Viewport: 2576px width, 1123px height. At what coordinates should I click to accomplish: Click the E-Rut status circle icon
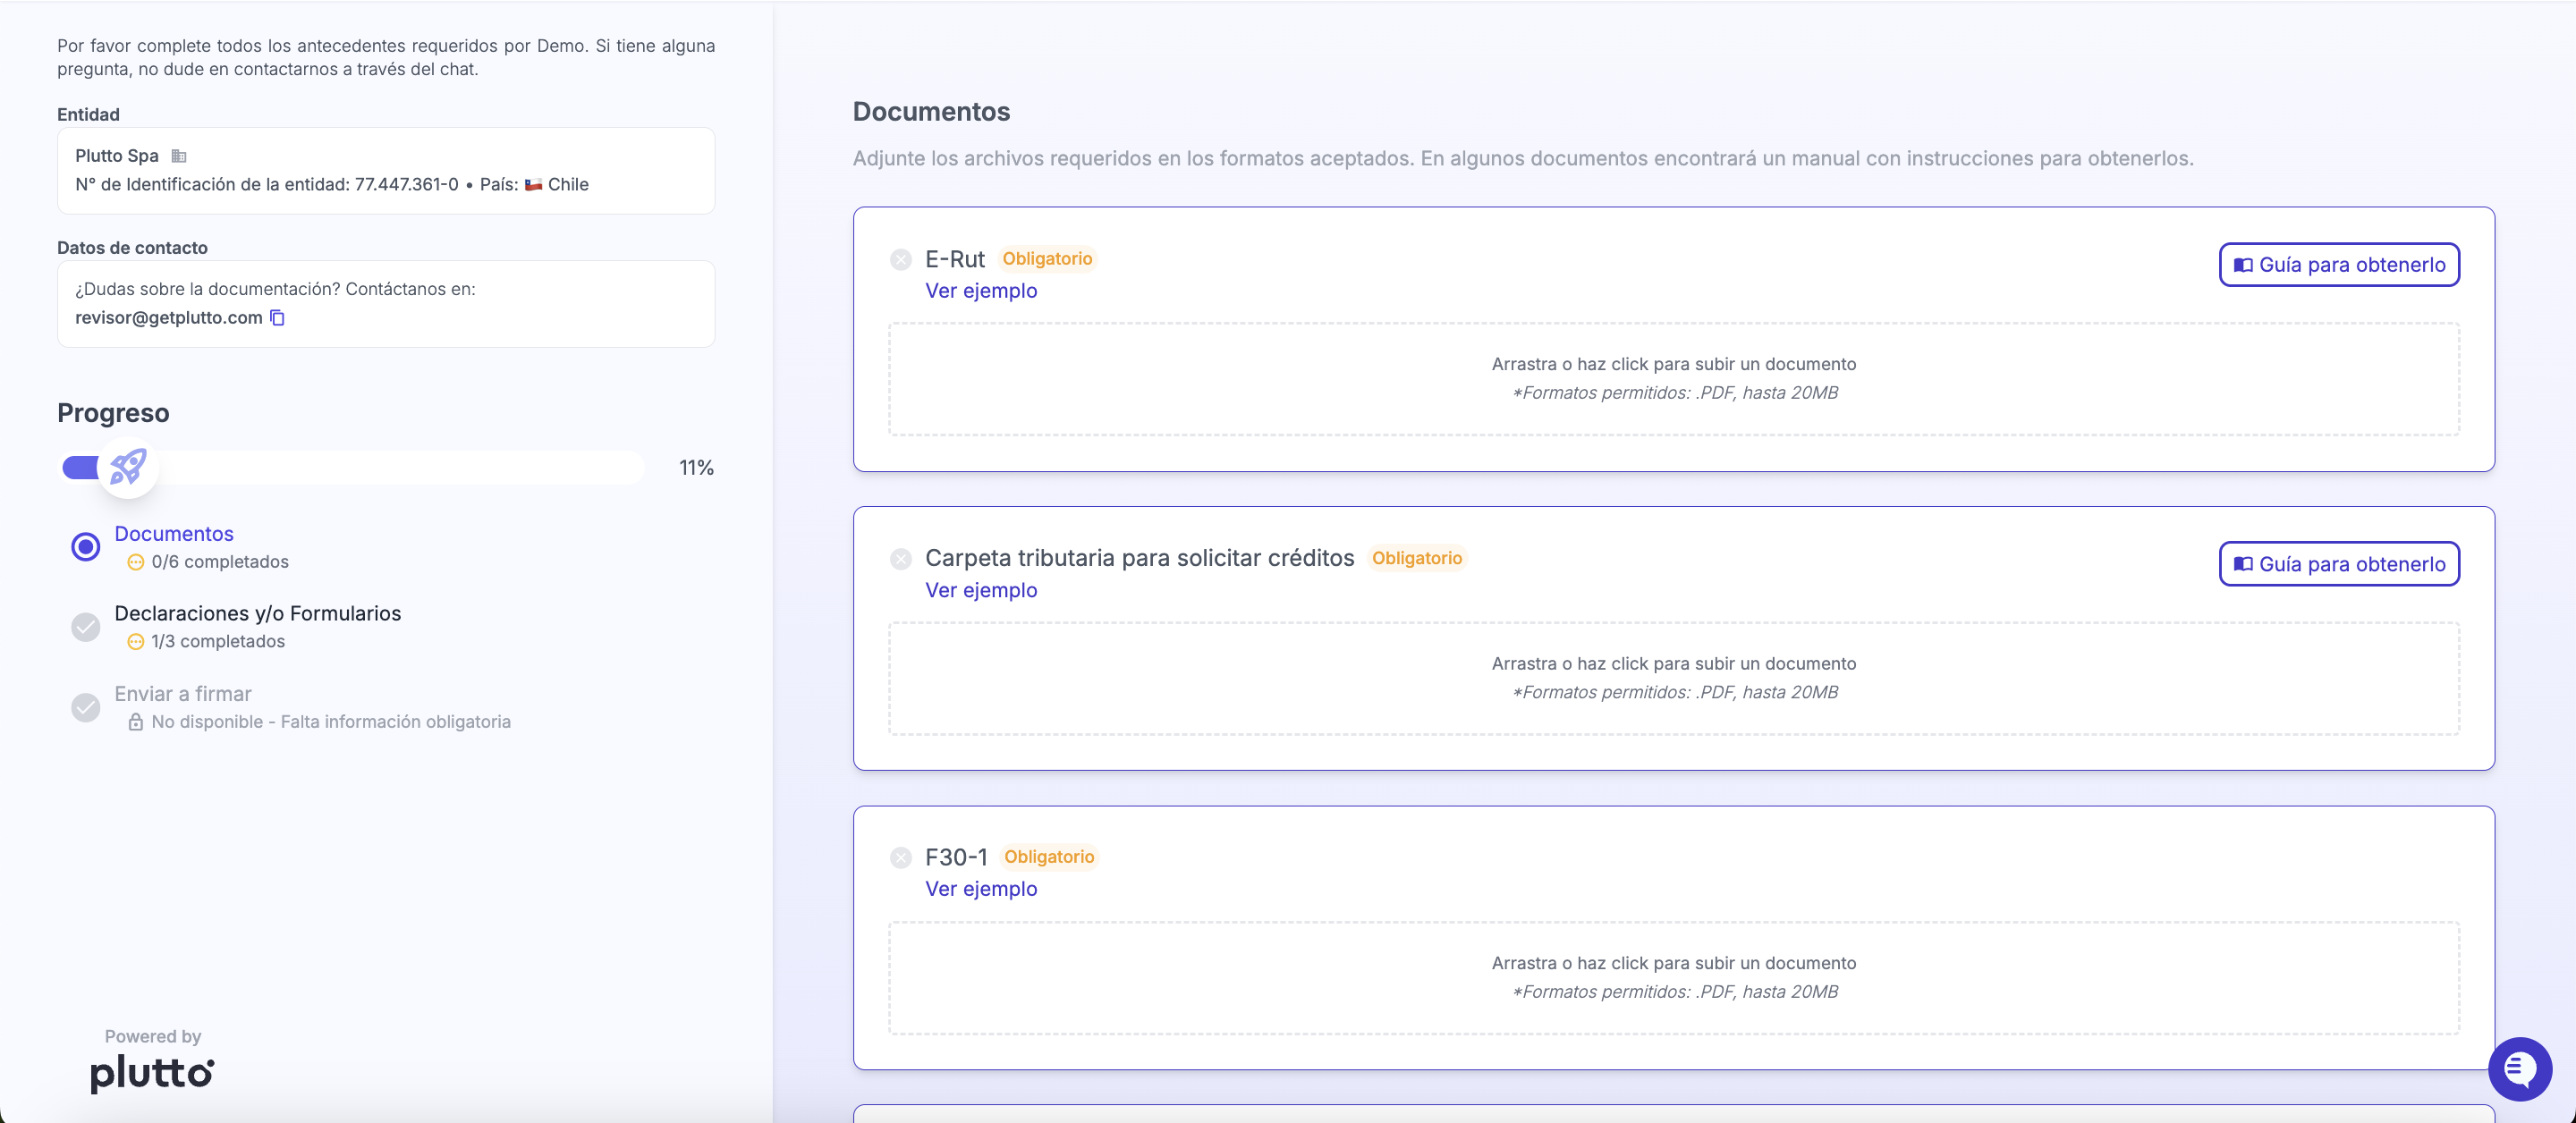(901, 260)
